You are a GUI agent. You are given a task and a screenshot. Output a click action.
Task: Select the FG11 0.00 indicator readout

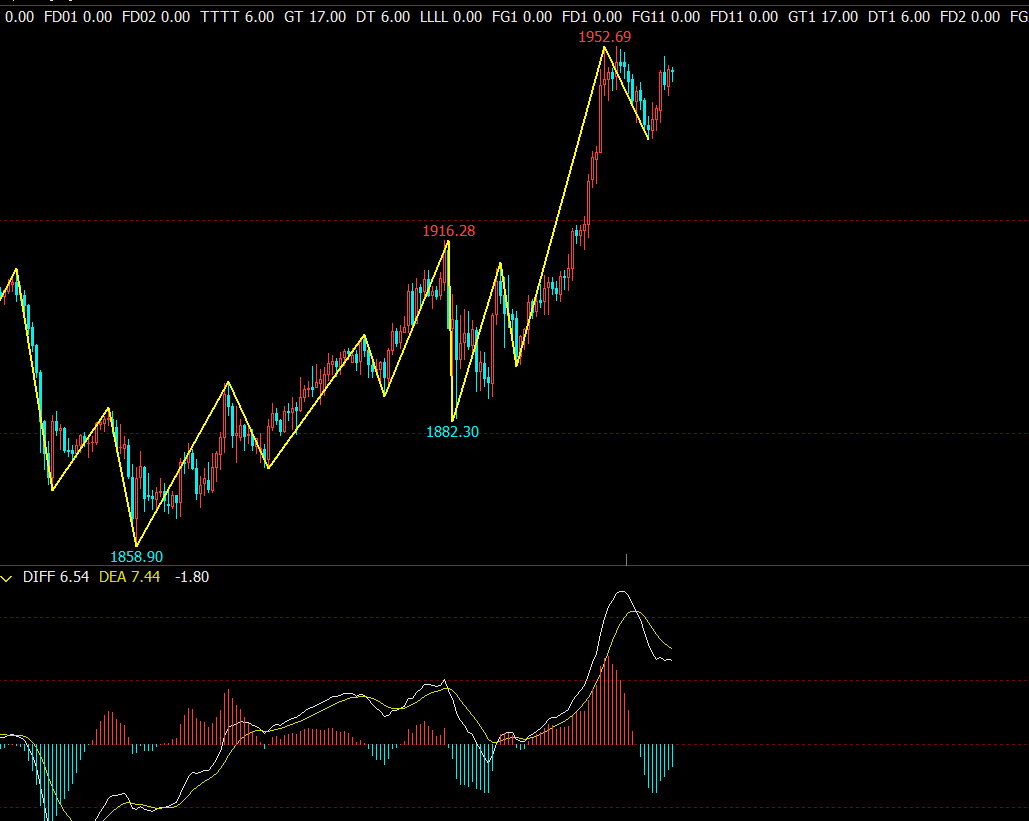666,17
